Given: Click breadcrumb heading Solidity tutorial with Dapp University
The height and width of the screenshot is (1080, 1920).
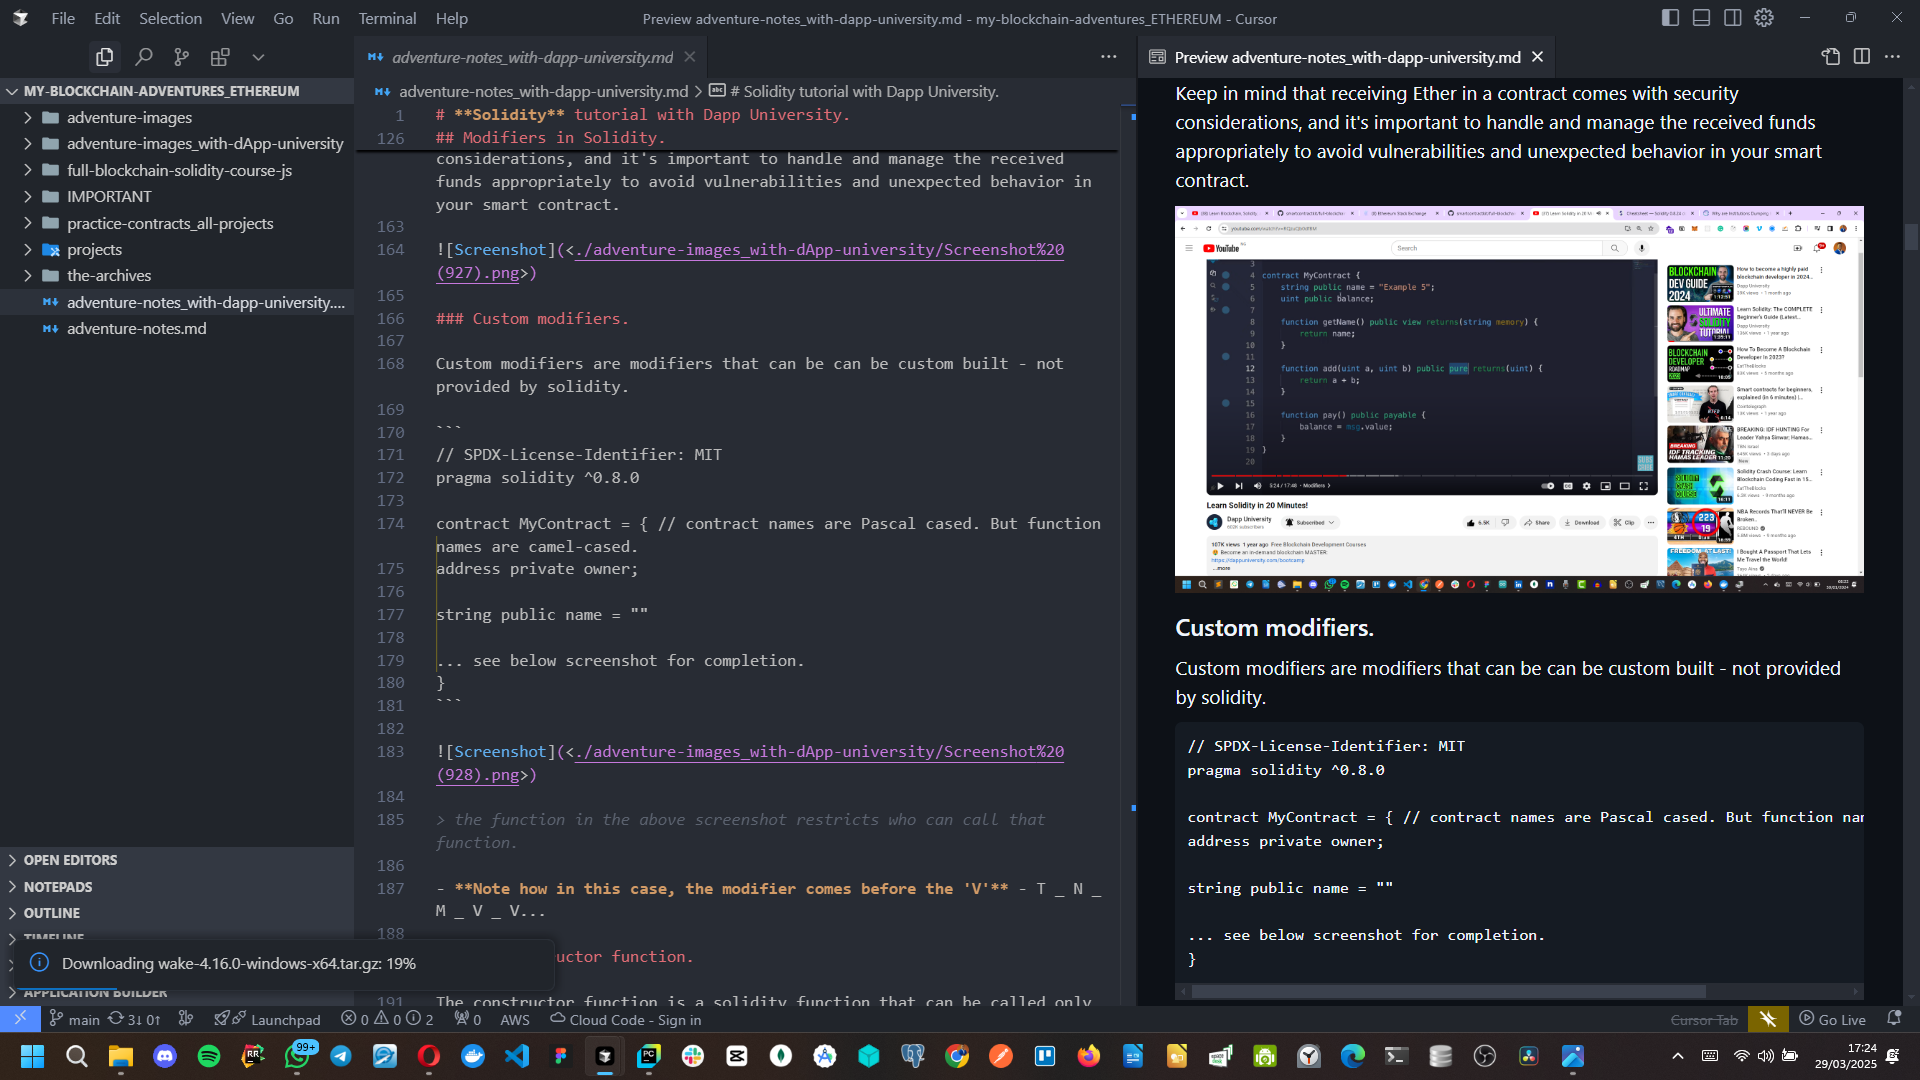Looking at the screenshot, I should tap(864, 91).
